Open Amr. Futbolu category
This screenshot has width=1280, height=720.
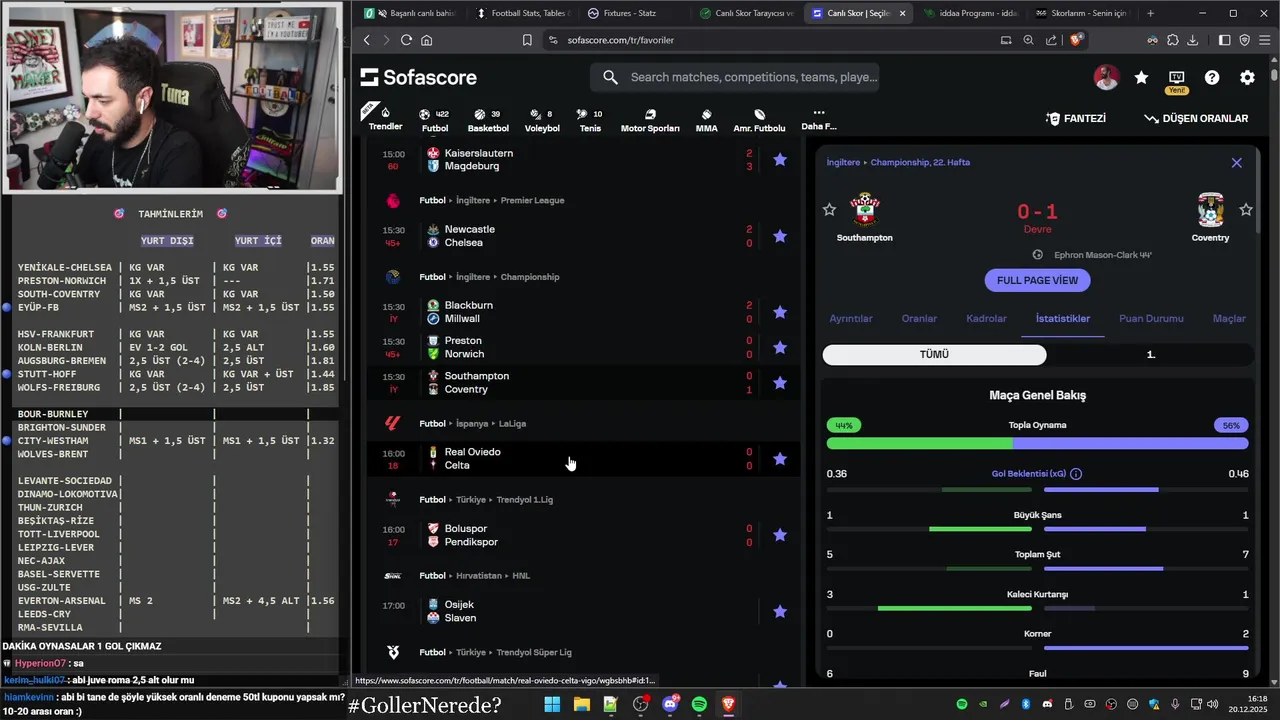[x=759, y=120]
